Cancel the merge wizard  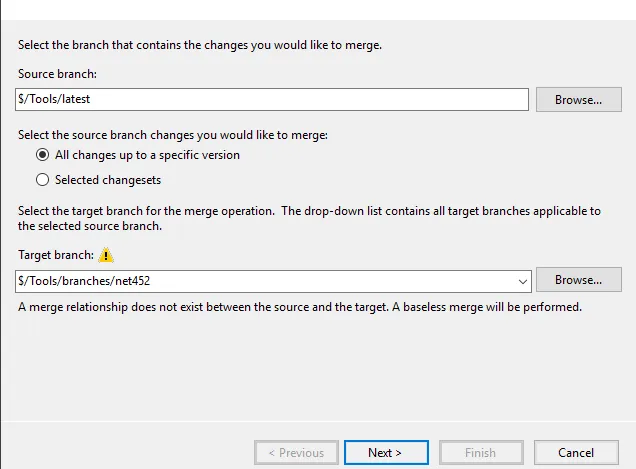[576, 452]
